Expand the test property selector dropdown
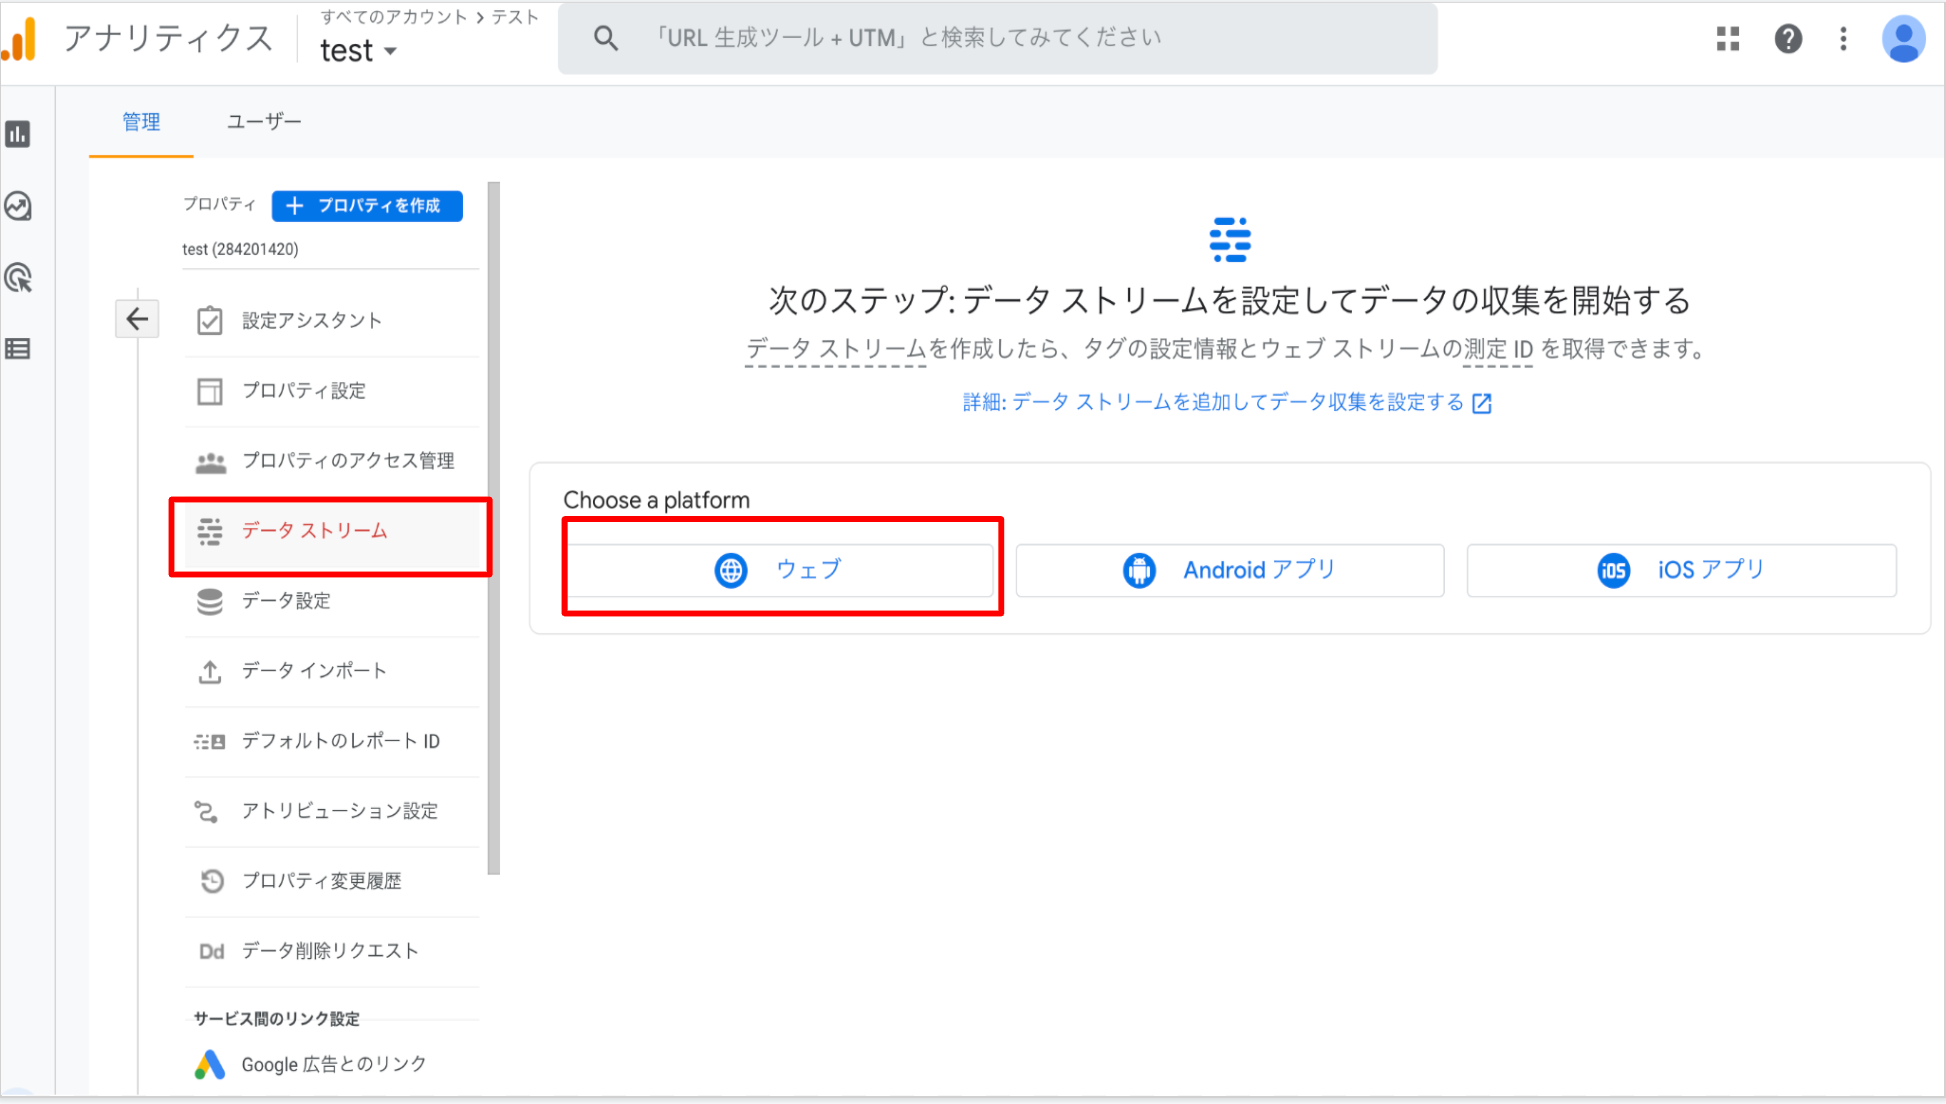This screenshot has width=1946, height=1104. tap(358, 51)
